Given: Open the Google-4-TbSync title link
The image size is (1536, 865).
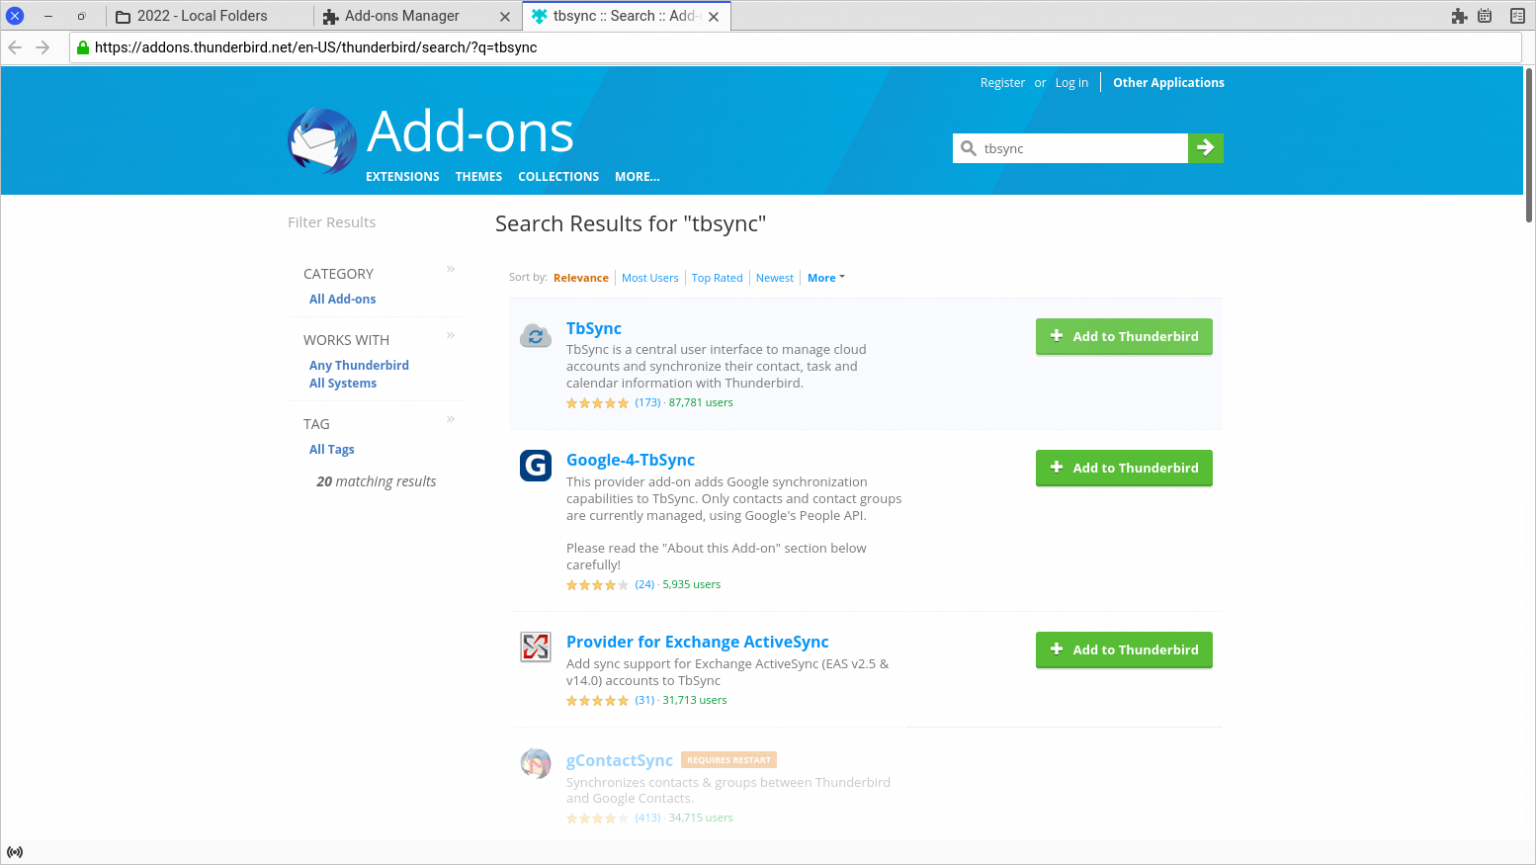Looking at the screenshot, I should click(630, 460).
